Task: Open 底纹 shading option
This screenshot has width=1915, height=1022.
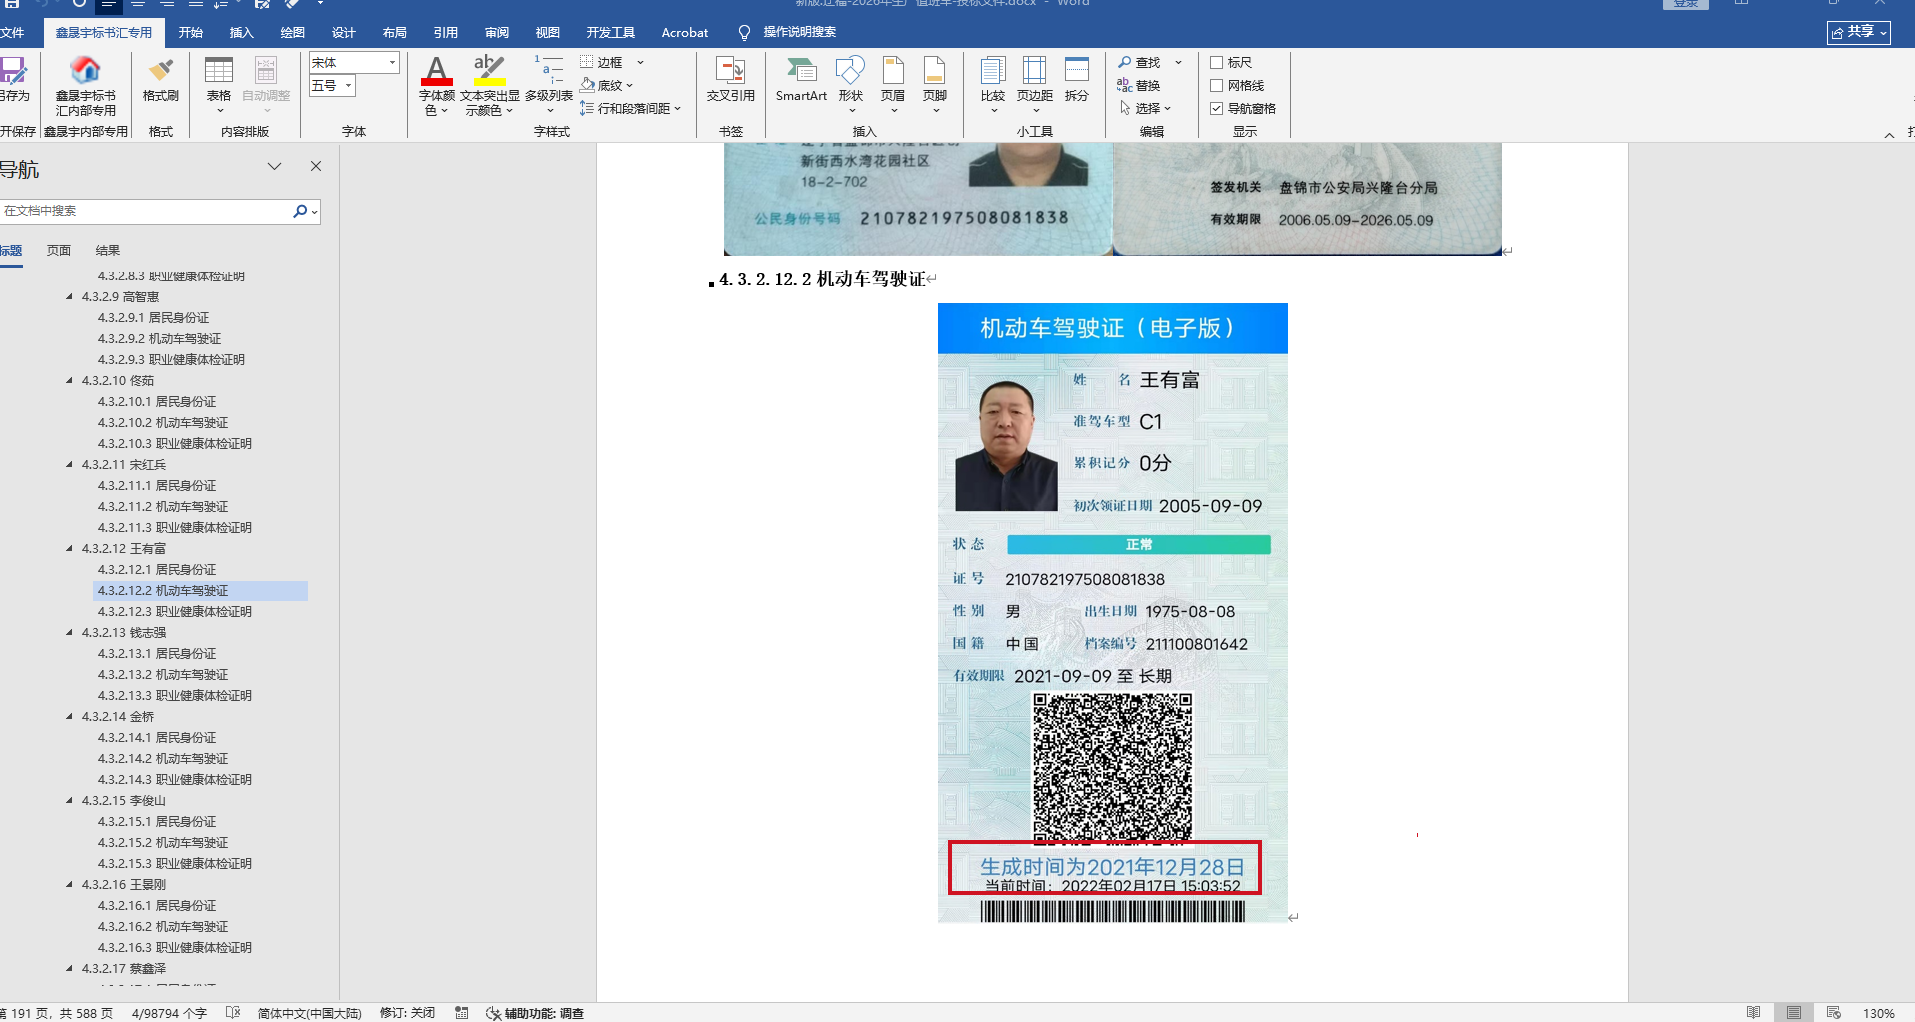Action: [607, 85]
